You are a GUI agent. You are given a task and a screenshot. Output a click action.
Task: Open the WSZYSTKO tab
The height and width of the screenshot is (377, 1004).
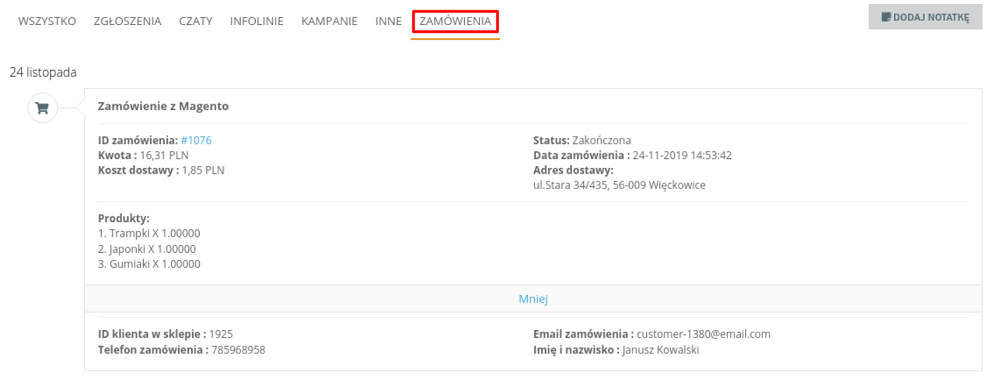tap(47, 21)
